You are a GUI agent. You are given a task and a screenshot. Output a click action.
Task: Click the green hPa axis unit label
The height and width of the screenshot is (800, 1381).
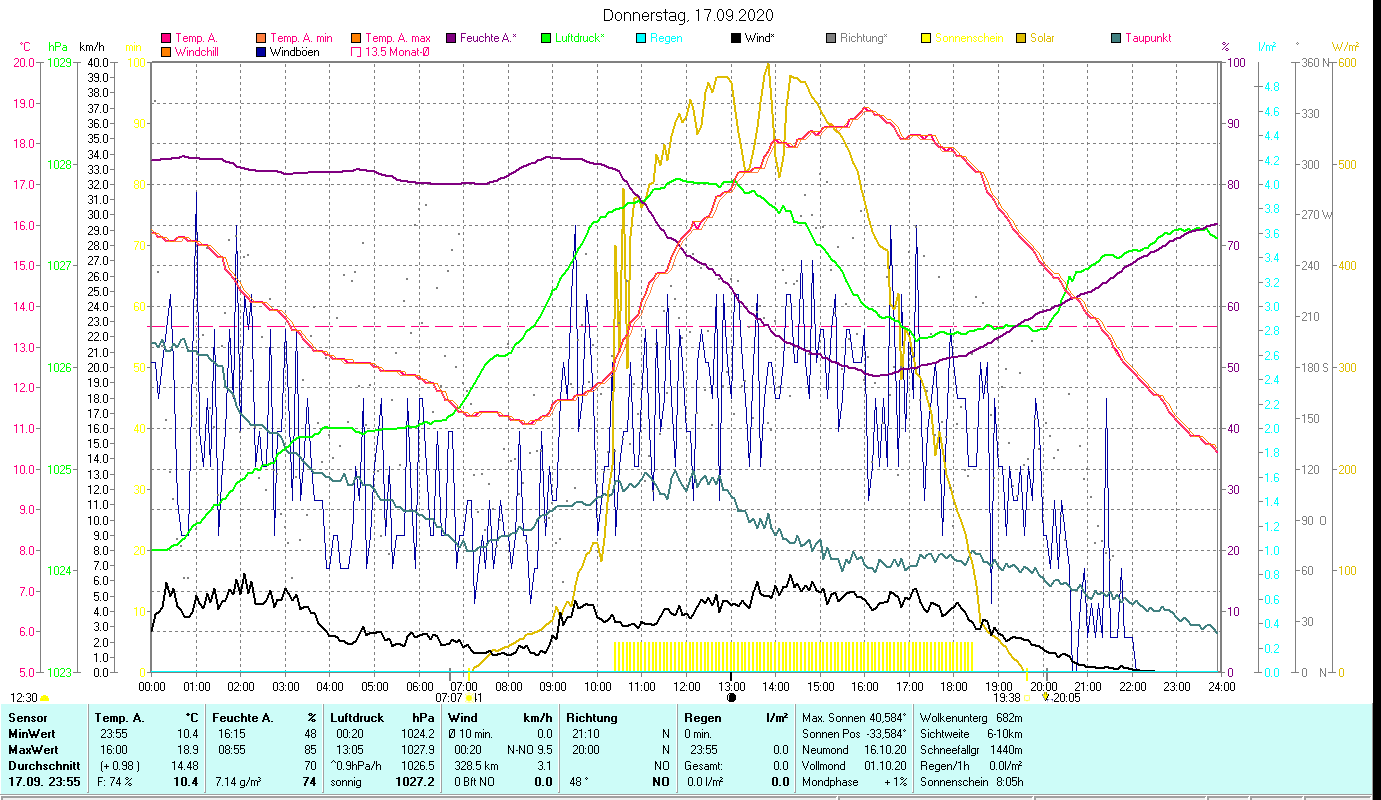click(x=58, y=47)
